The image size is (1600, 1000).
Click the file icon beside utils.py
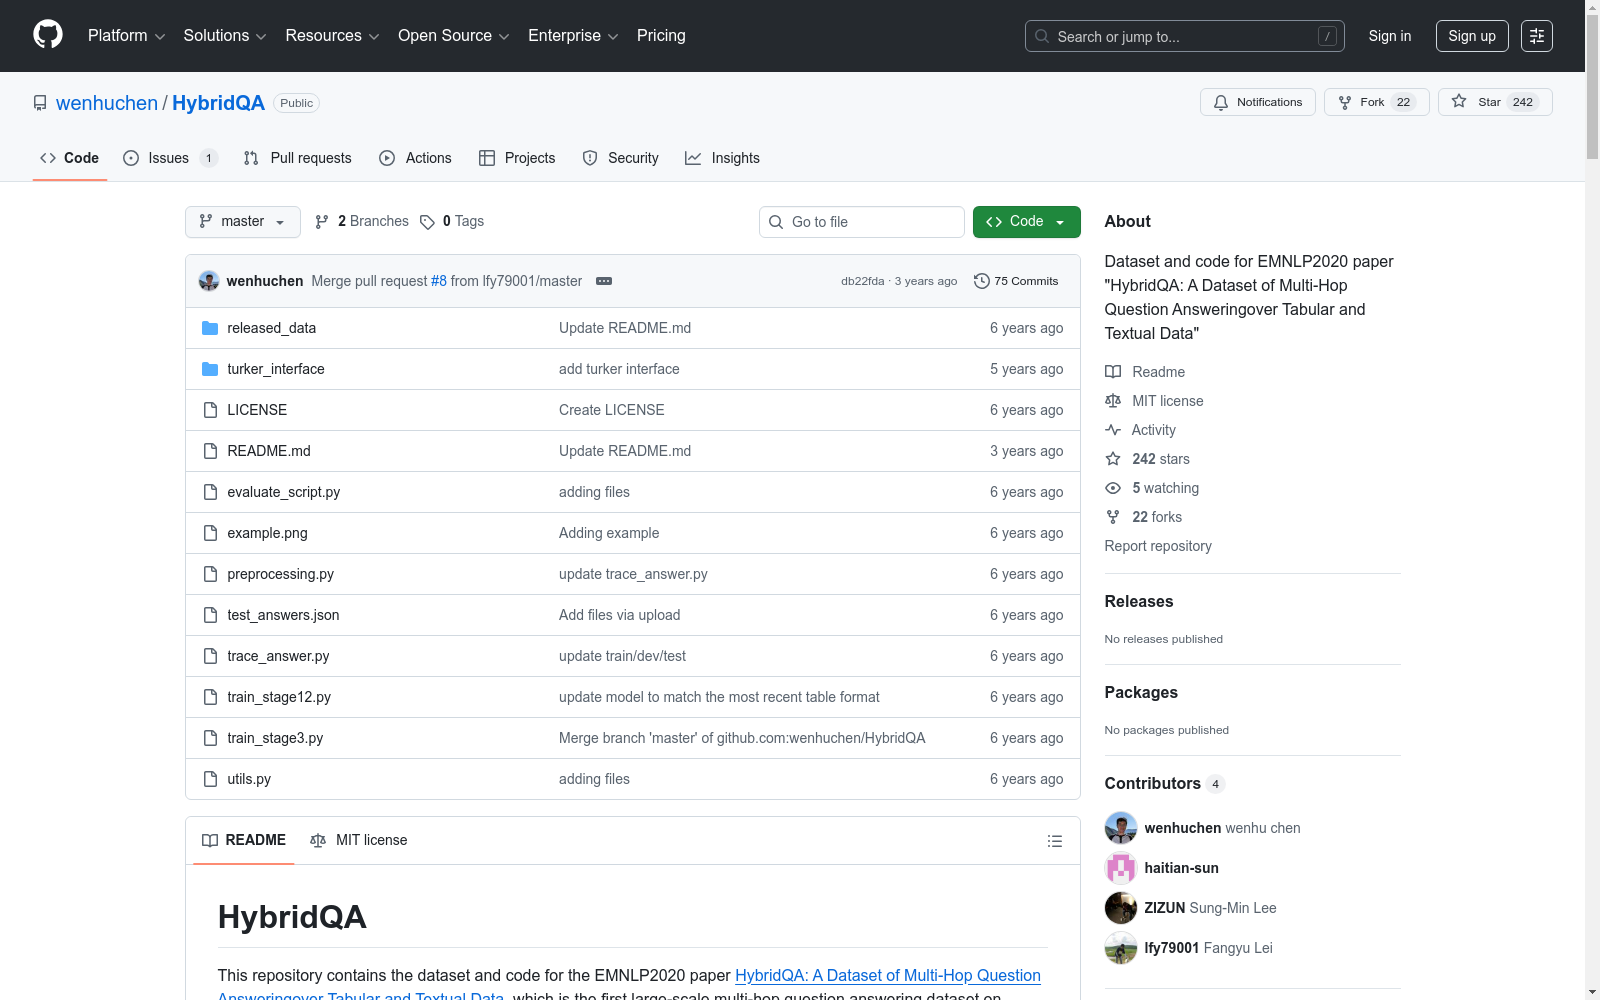click(210, 779)
